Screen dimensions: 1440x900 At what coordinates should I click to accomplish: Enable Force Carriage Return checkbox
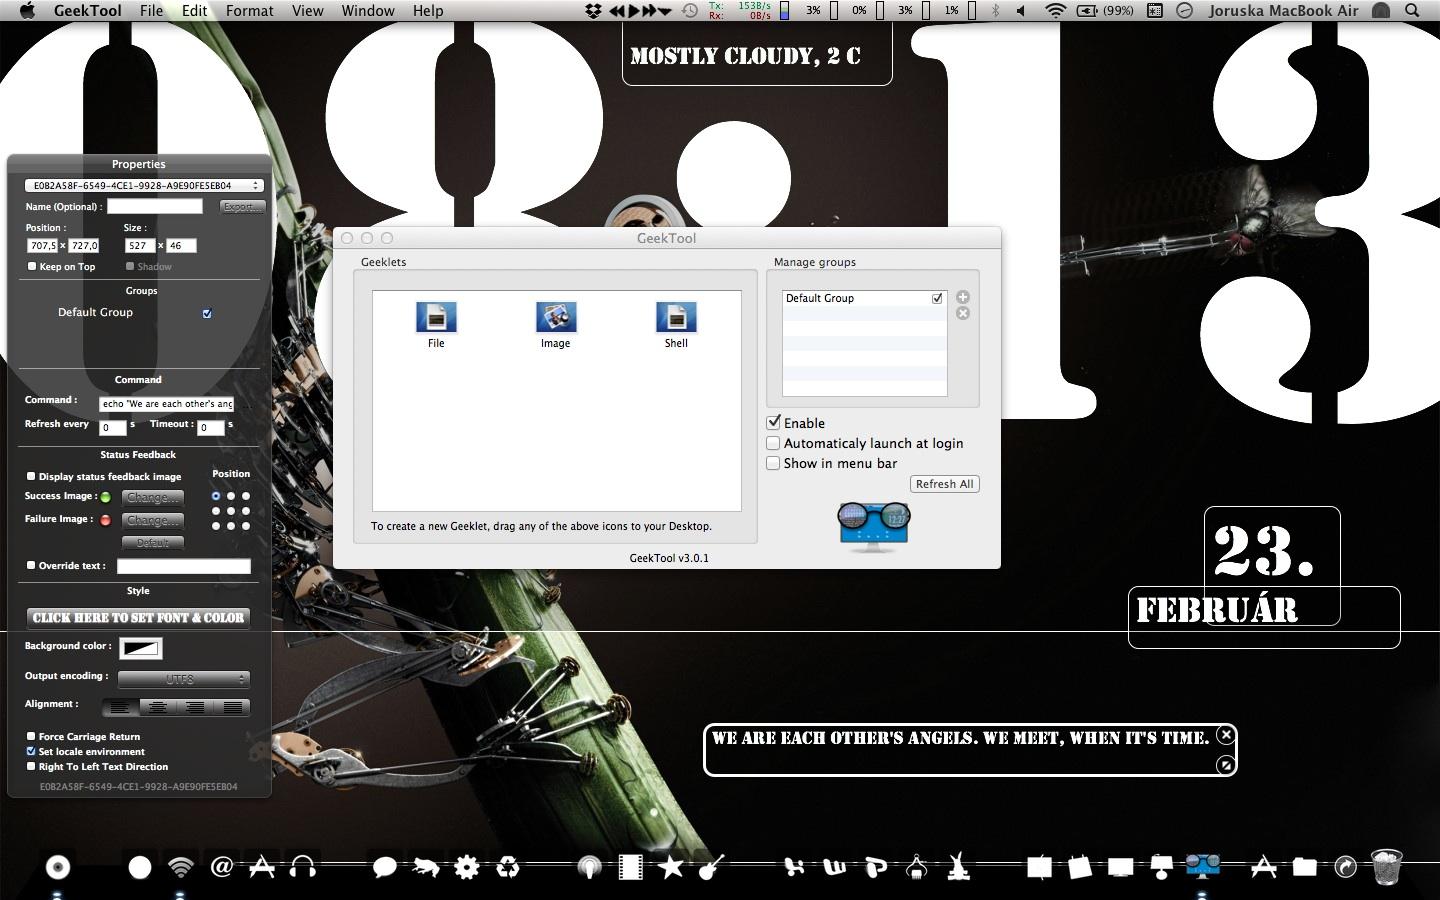pyautogui.click(x=31, y=736)
